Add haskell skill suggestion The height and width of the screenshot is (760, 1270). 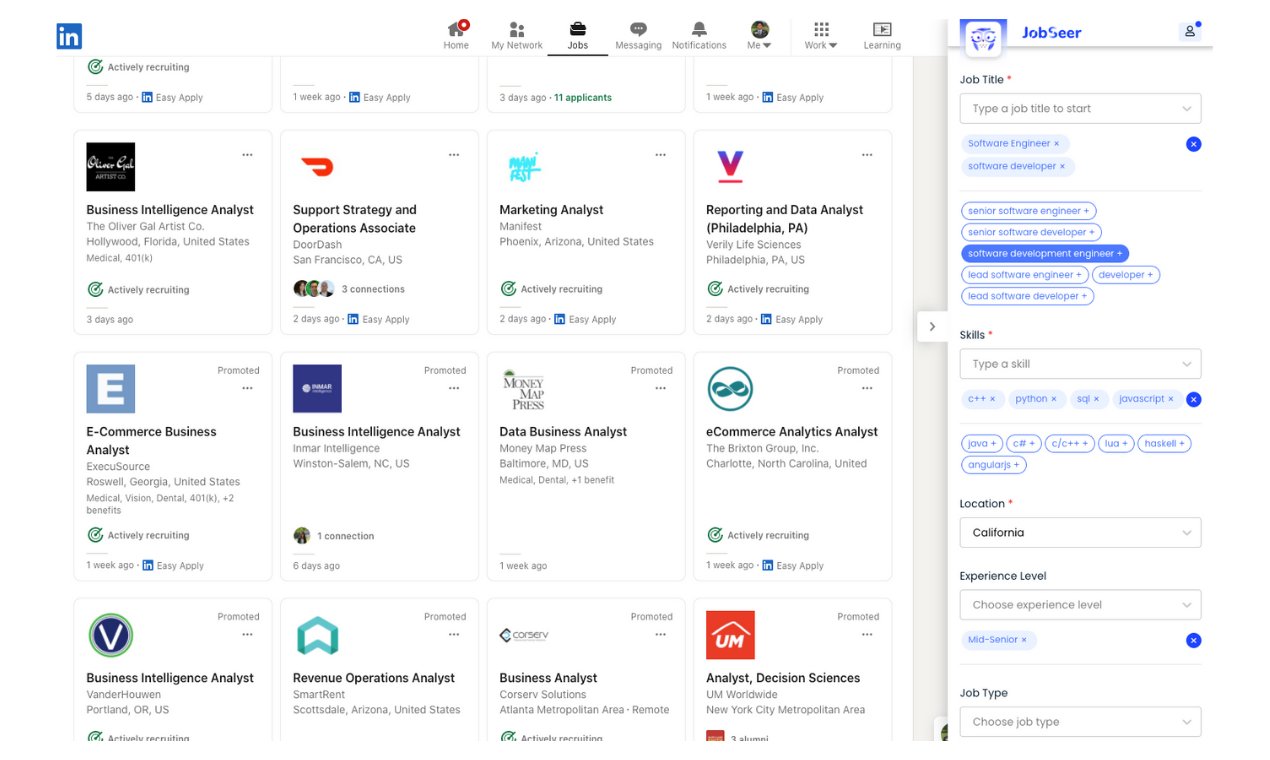[x=1164, y=443]
